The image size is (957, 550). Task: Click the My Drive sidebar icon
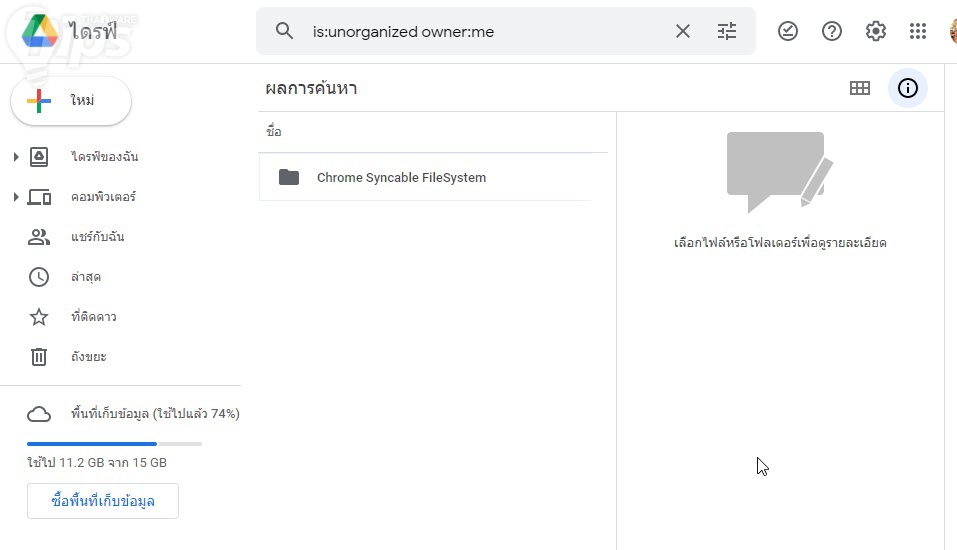(x=39, y=157)
